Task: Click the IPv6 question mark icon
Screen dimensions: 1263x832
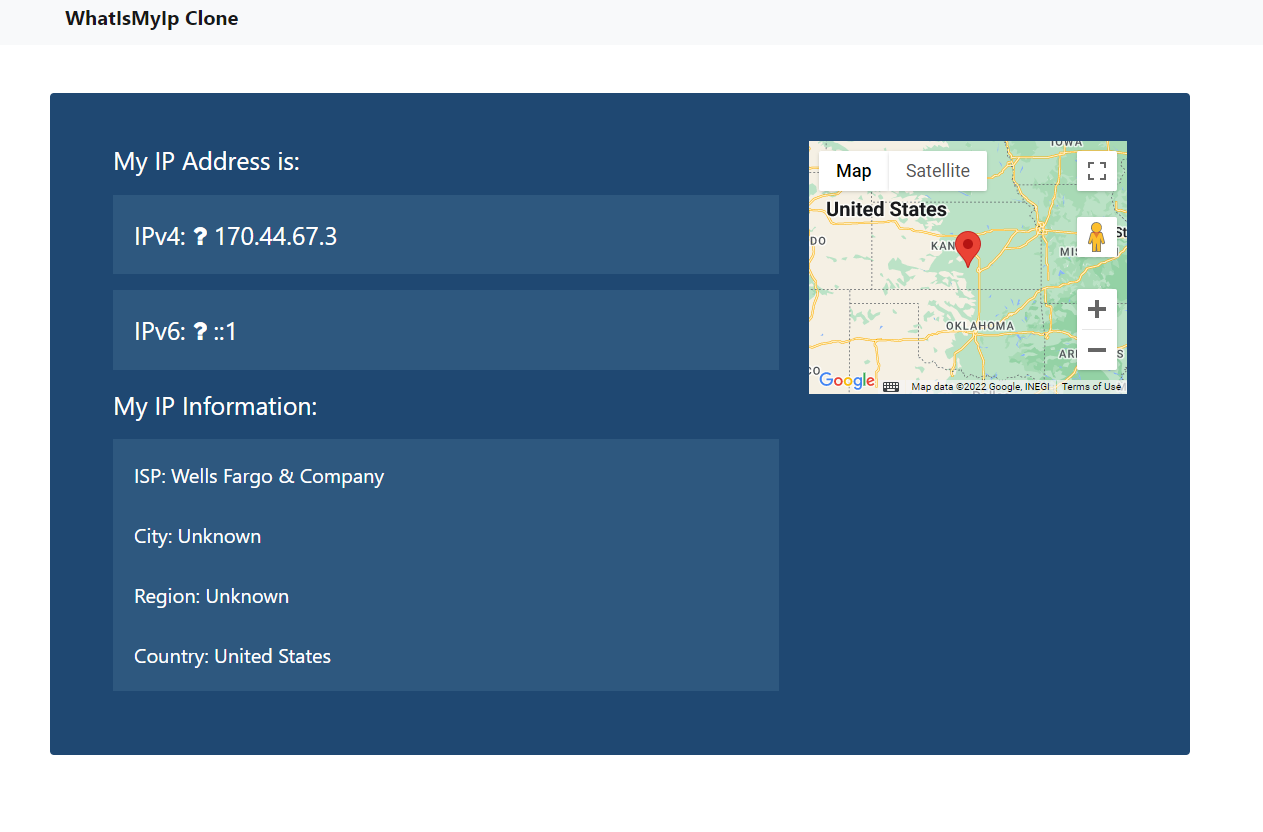Action: point(200,332)
